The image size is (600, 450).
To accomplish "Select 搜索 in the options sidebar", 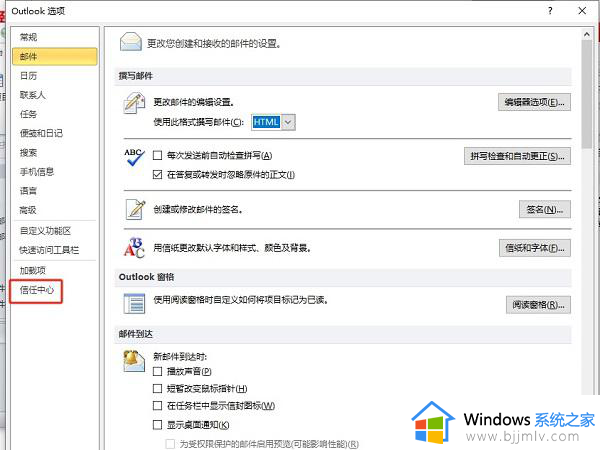I will 55,153.
